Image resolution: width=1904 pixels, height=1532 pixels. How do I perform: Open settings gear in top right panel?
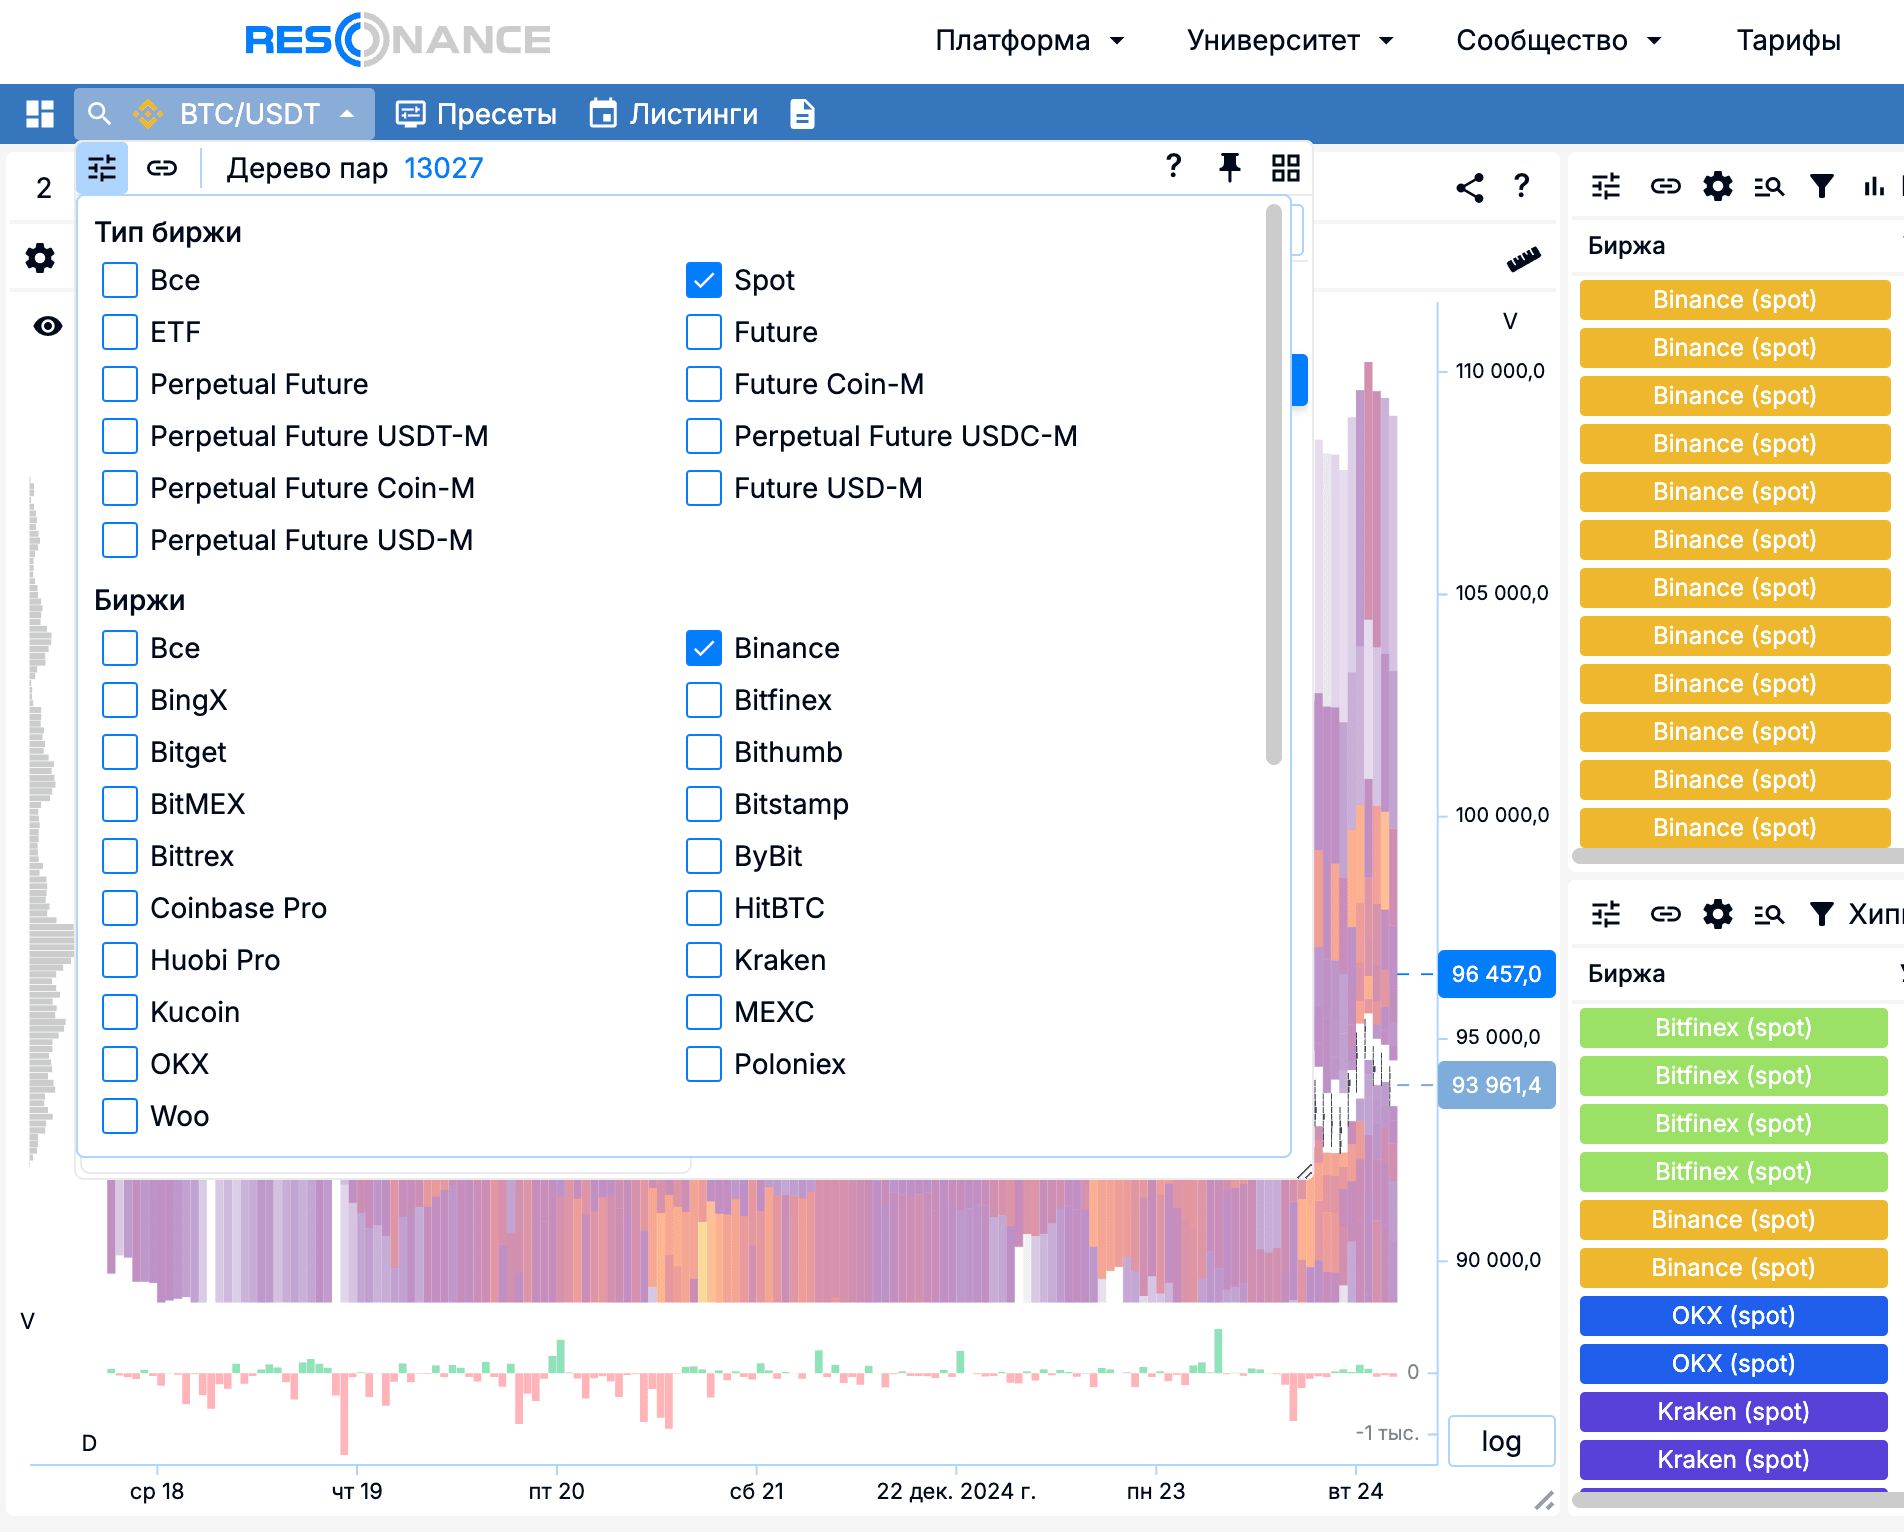pos(1718,186)
